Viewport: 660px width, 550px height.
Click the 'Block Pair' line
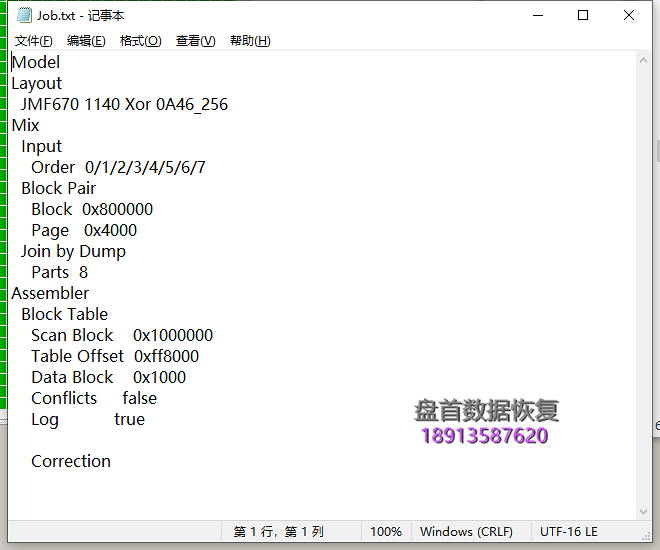pos(59,189)
